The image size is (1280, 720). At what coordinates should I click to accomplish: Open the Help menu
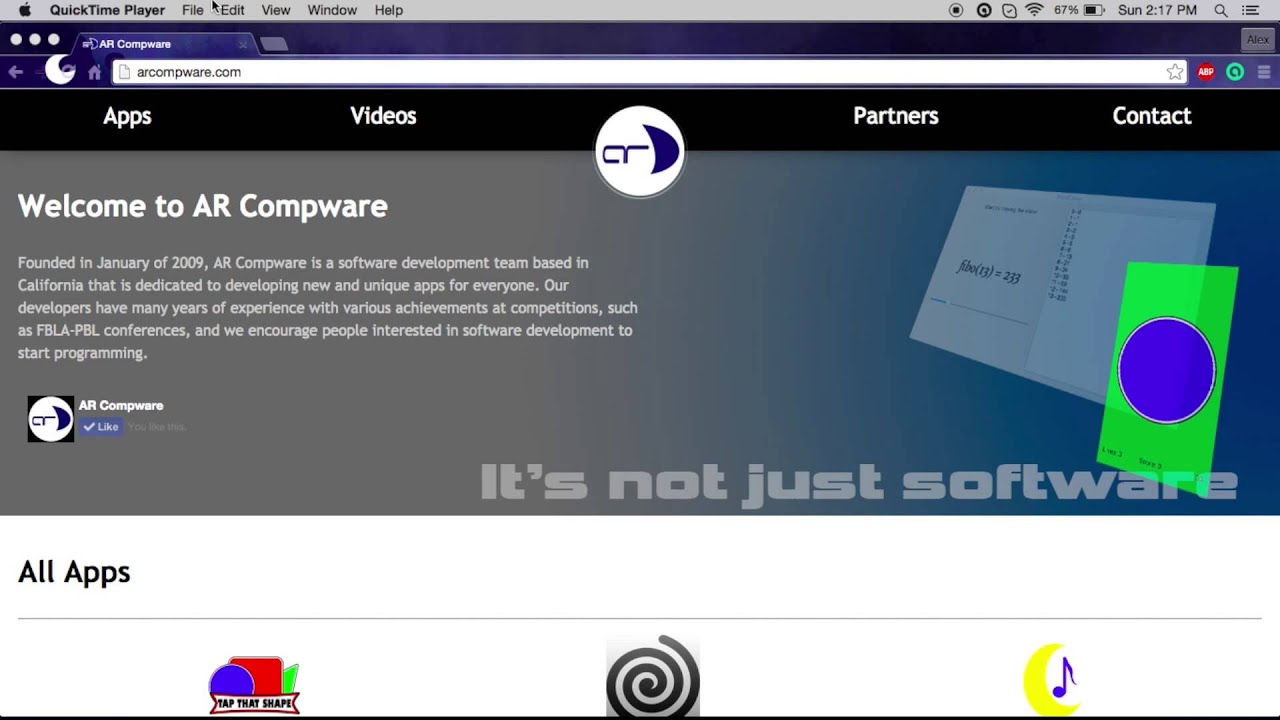pos(389,10)
